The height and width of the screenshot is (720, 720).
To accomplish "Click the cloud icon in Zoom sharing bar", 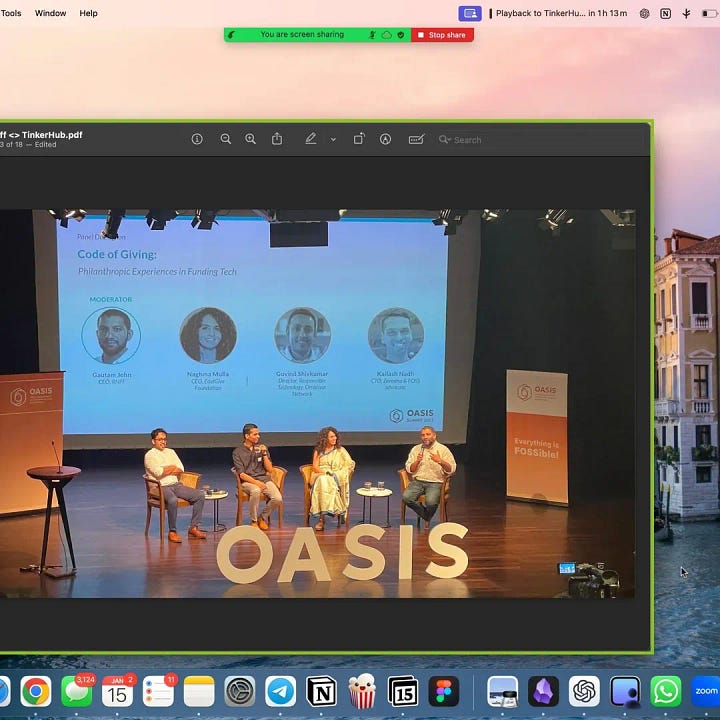I will 387,35.
